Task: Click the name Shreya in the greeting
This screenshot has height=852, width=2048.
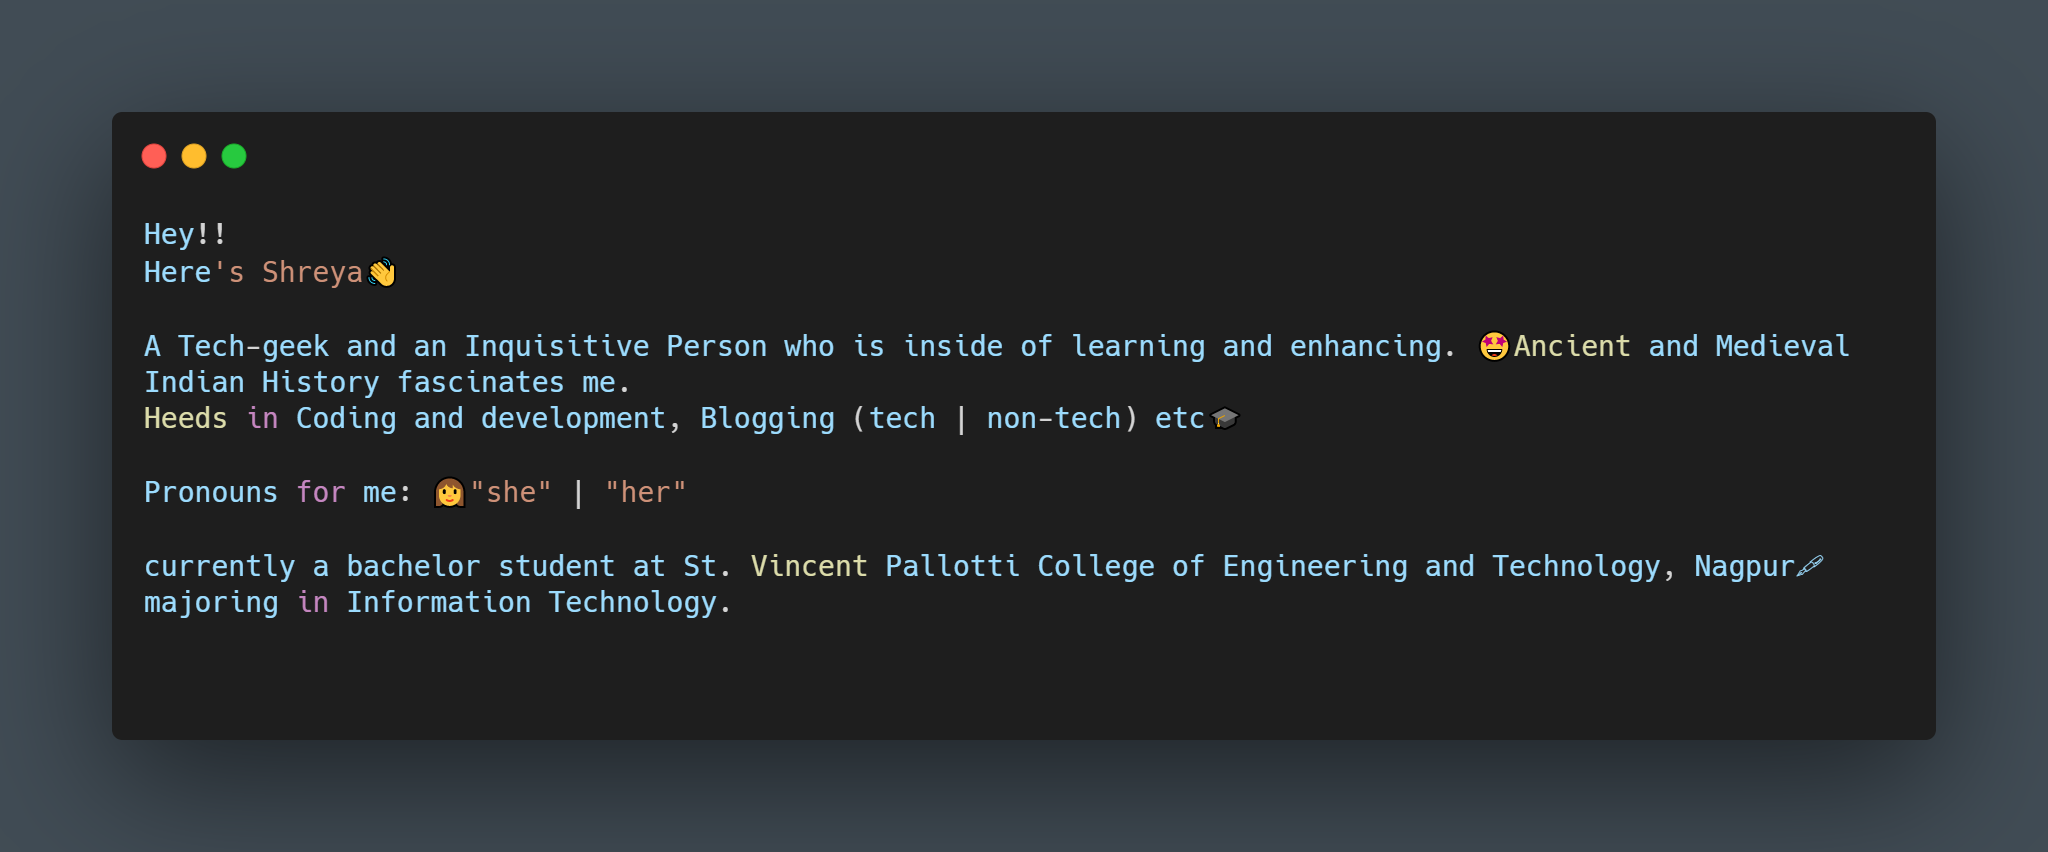Action: pyautogui.click(x=312, y=272)
